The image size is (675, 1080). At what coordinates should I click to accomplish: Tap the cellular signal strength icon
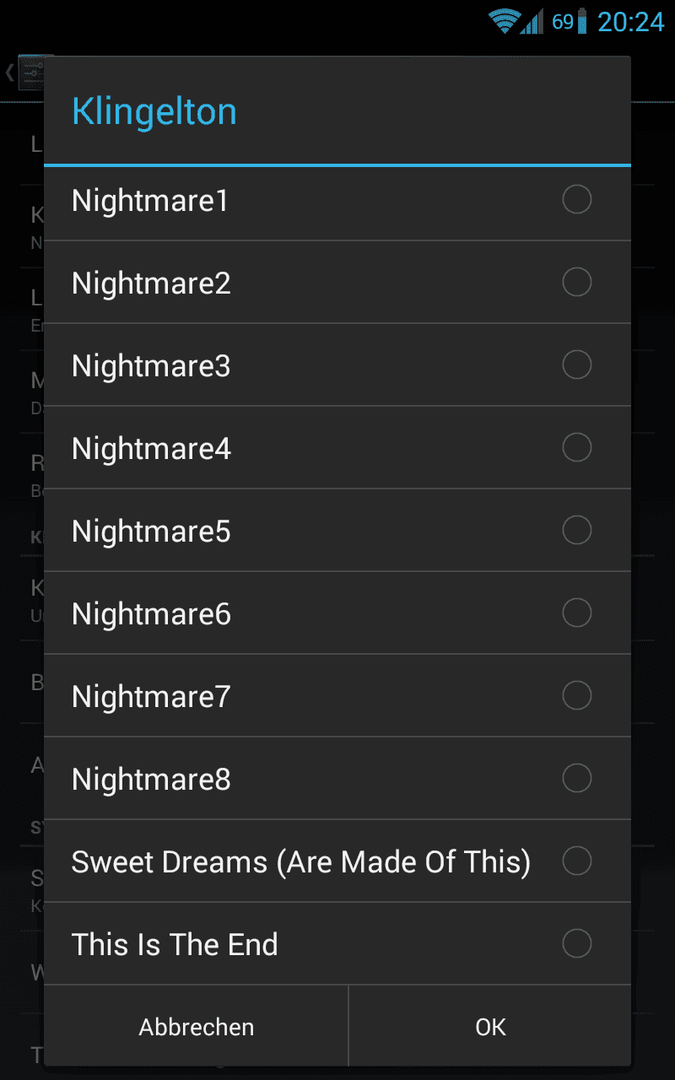click(x=532, y=21)
